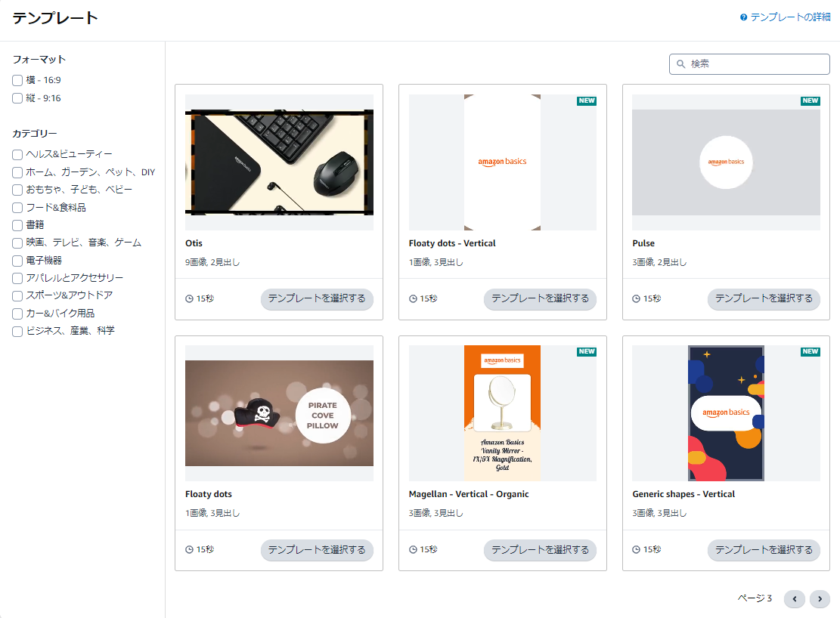
Task: Open the テンプレートの詳細 link
Action: (x=790, y=17)
